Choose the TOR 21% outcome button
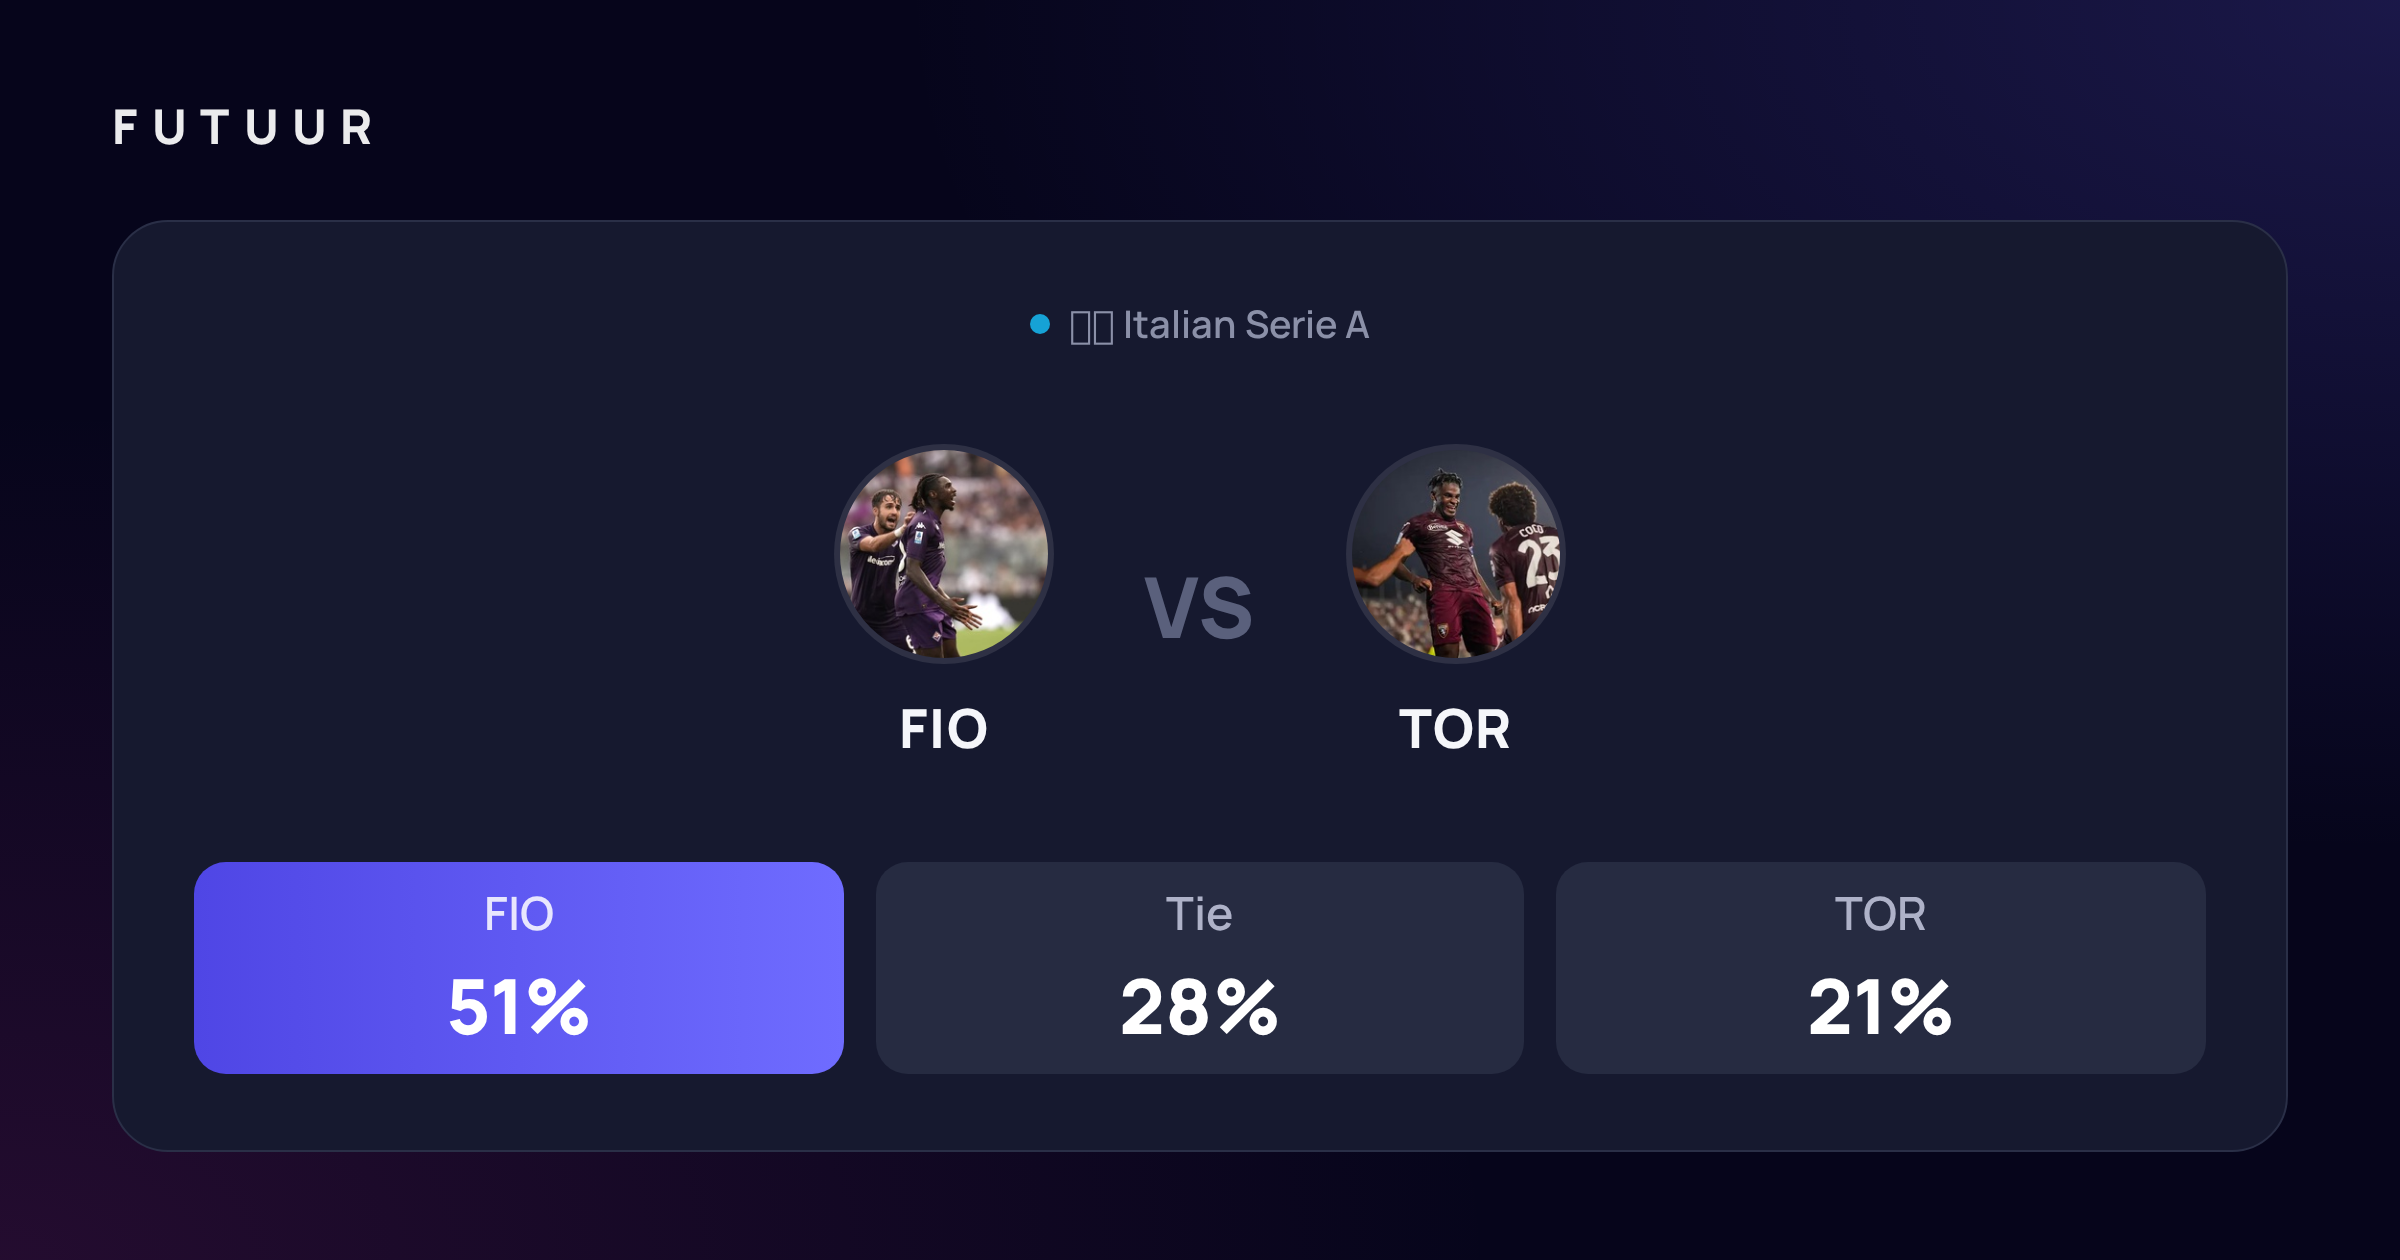Viewport: 2400px width, 1260px height. [1880, 968]
